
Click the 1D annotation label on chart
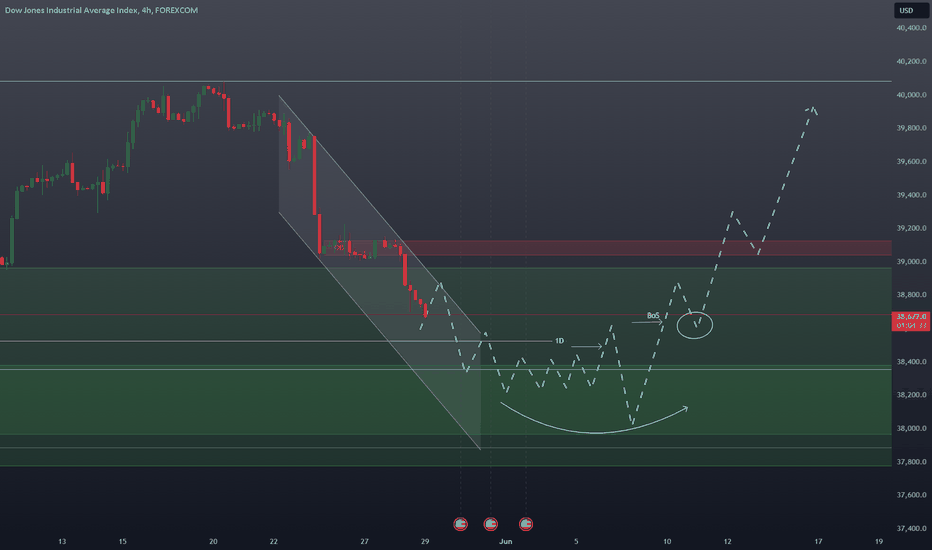coord(559,341)
